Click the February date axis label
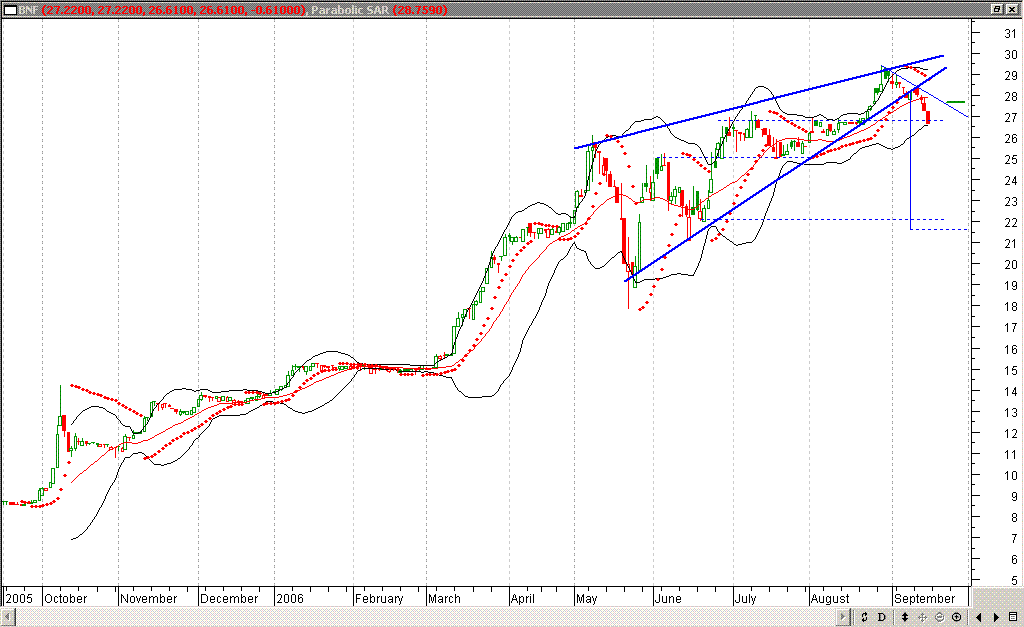Screen dimensions: 1024x627 coord(379,598)
